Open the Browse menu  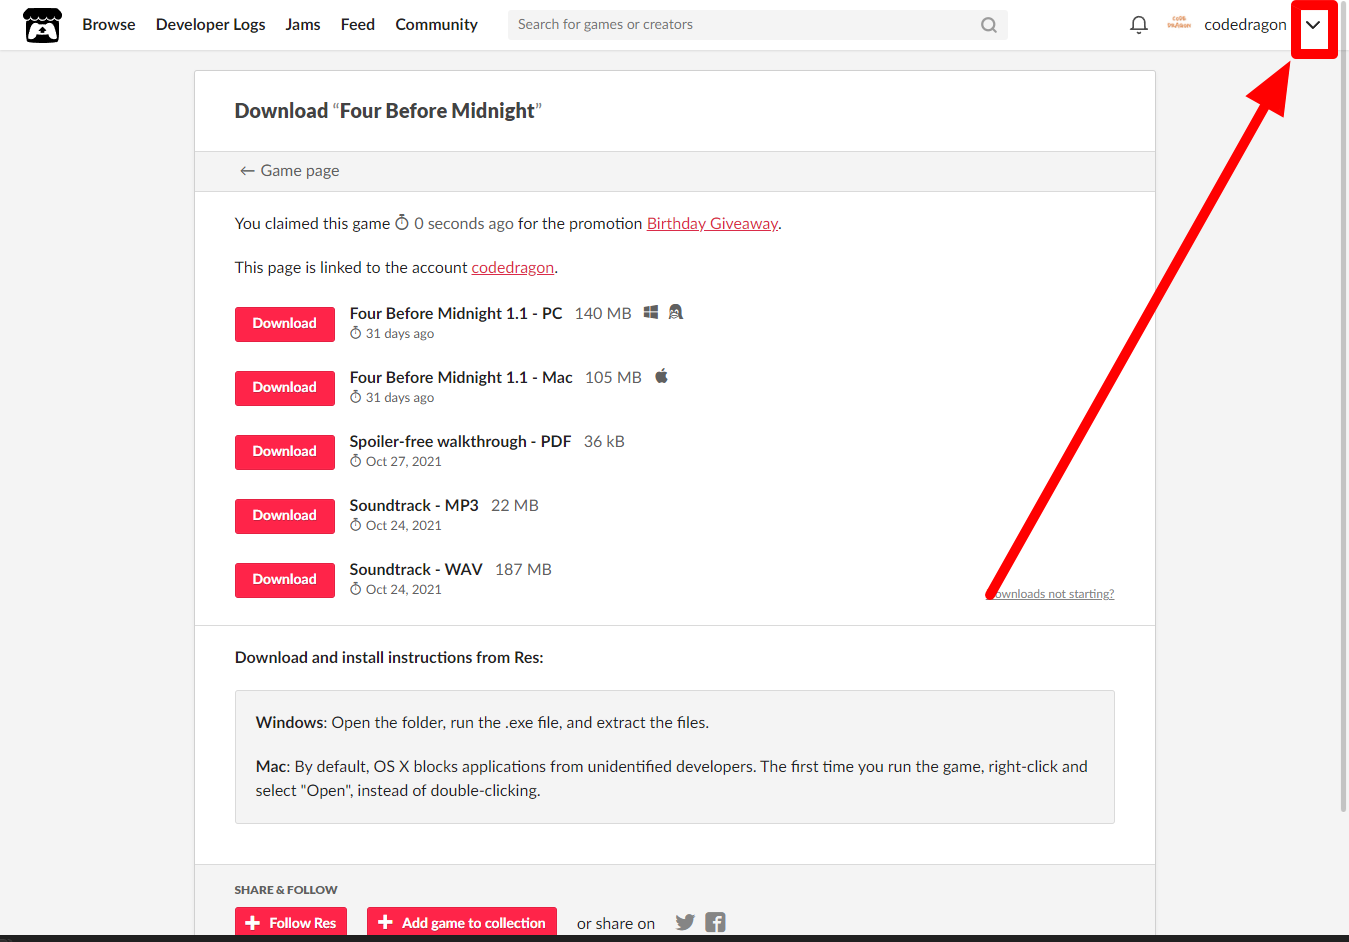109,25
